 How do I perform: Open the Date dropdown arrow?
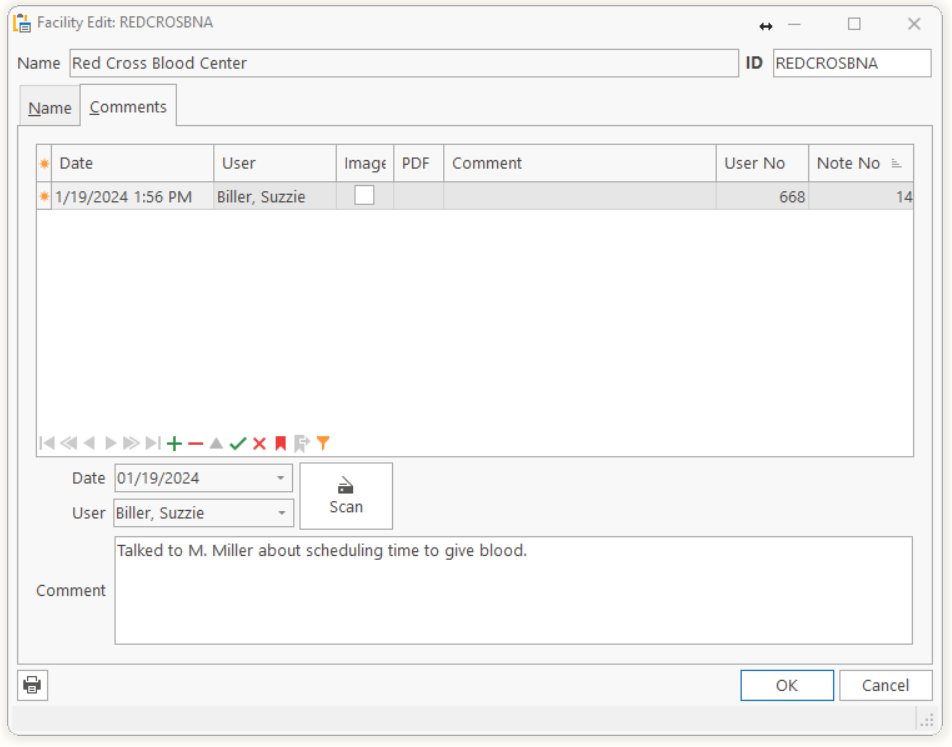[280, 478]
